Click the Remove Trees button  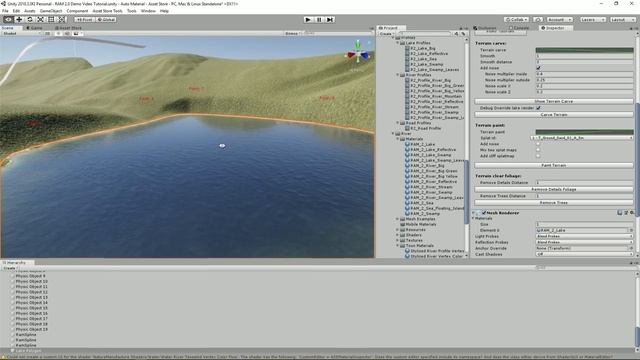click(x=554, y=202)
